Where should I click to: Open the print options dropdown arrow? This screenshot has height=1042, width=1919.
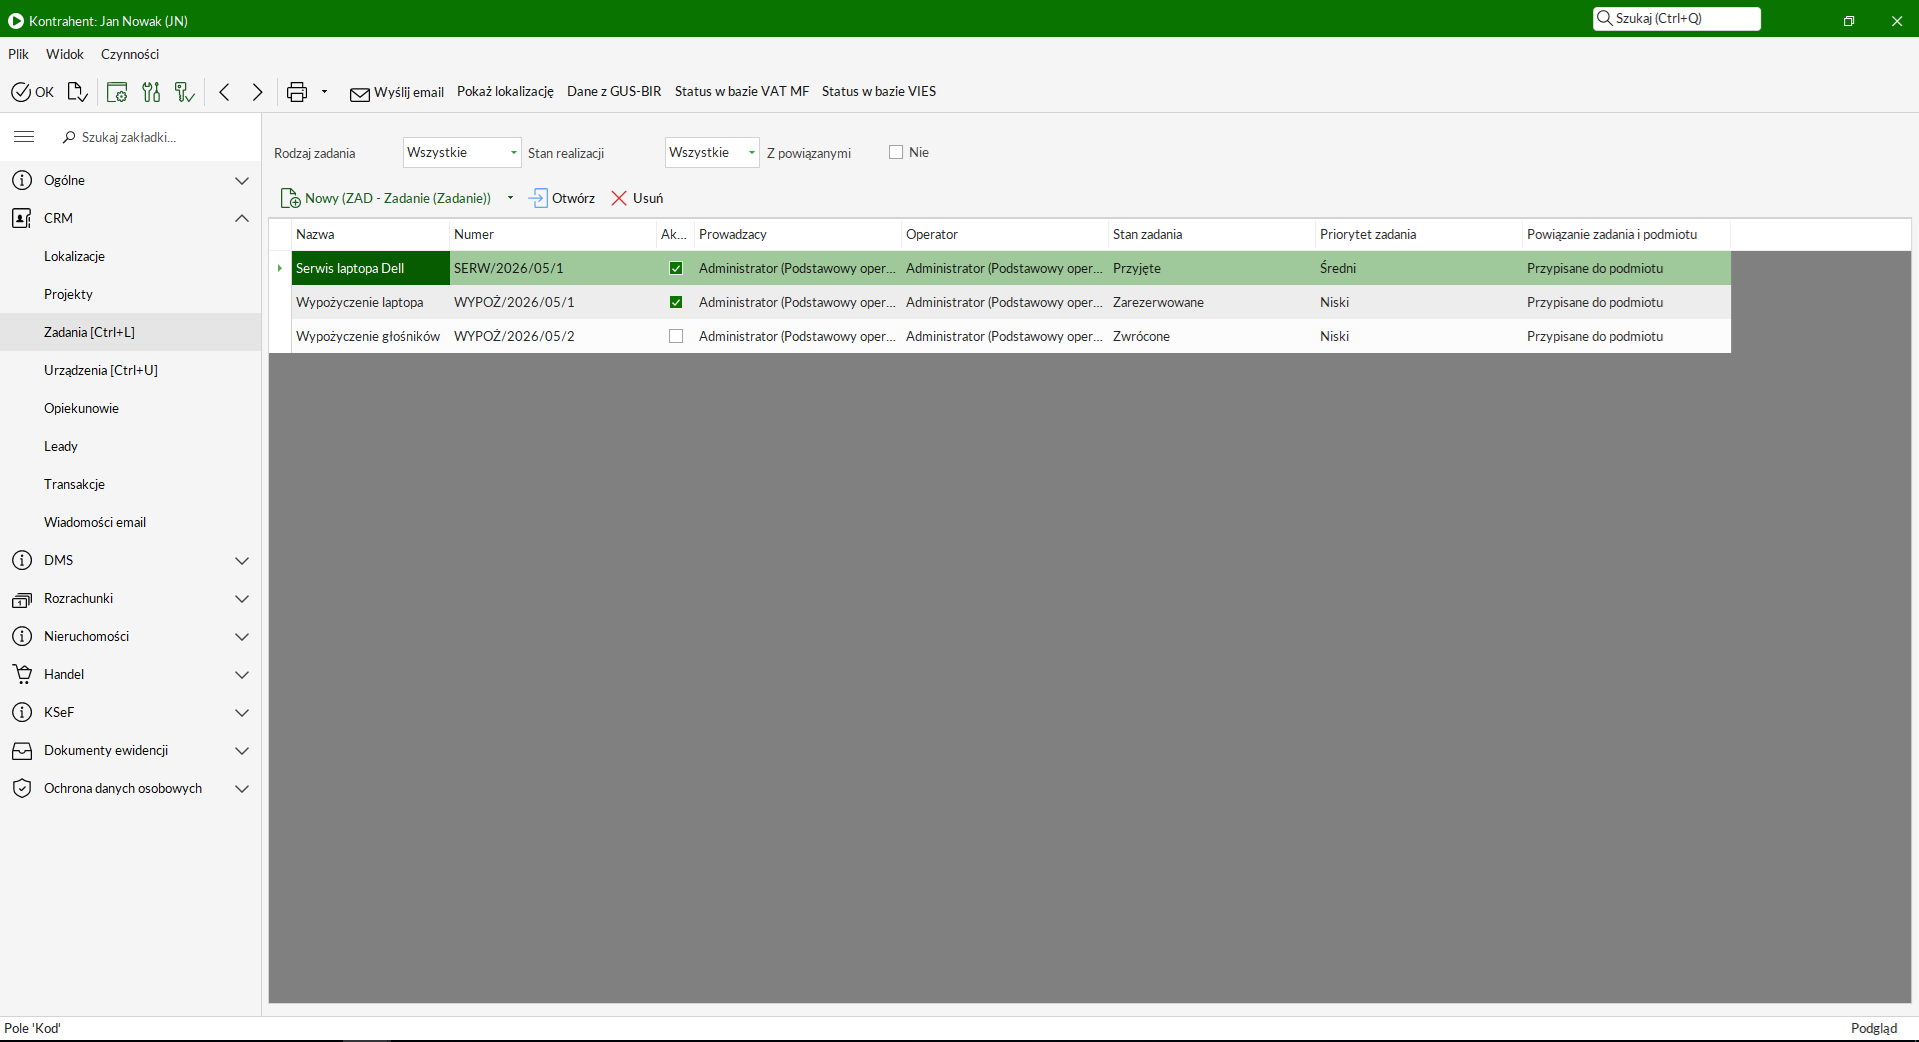point(324,92)
